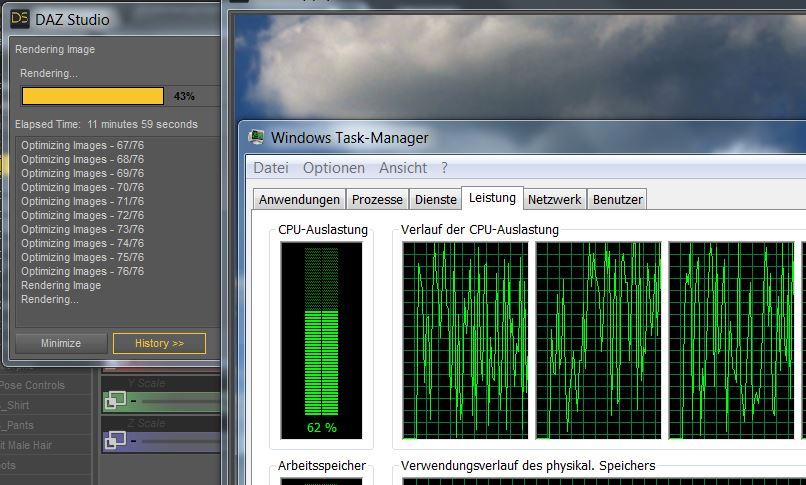Viewport: 806px width, 485px height.
Task: Switch to the Prozesse tab
Action: click(377, 199)
